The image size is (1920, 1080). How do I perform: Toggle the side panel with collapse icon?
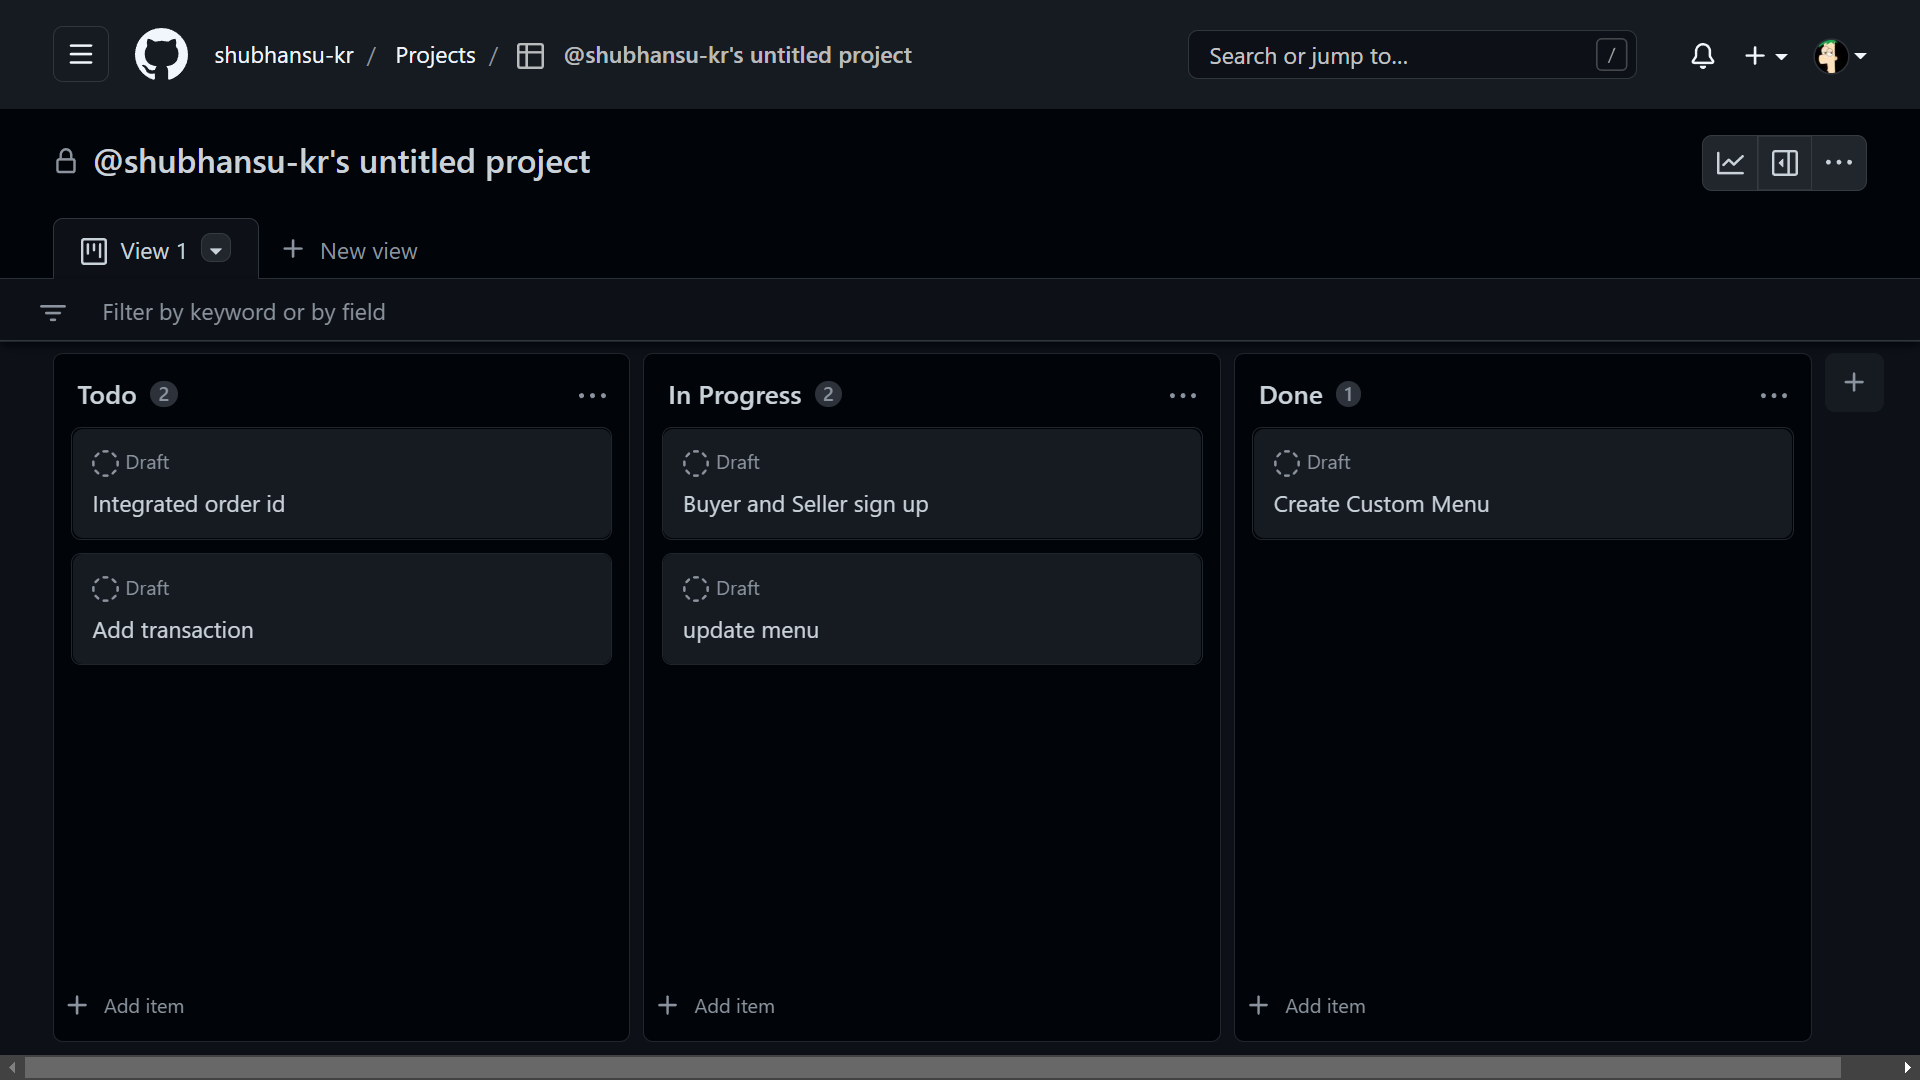(1785, 162)
